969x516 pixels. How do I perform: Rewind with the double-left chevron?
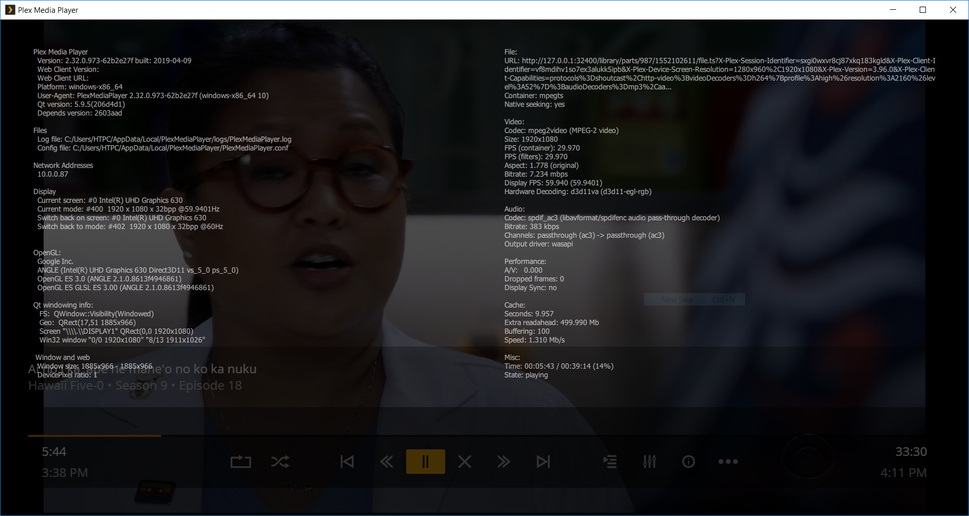coord(386,462)
